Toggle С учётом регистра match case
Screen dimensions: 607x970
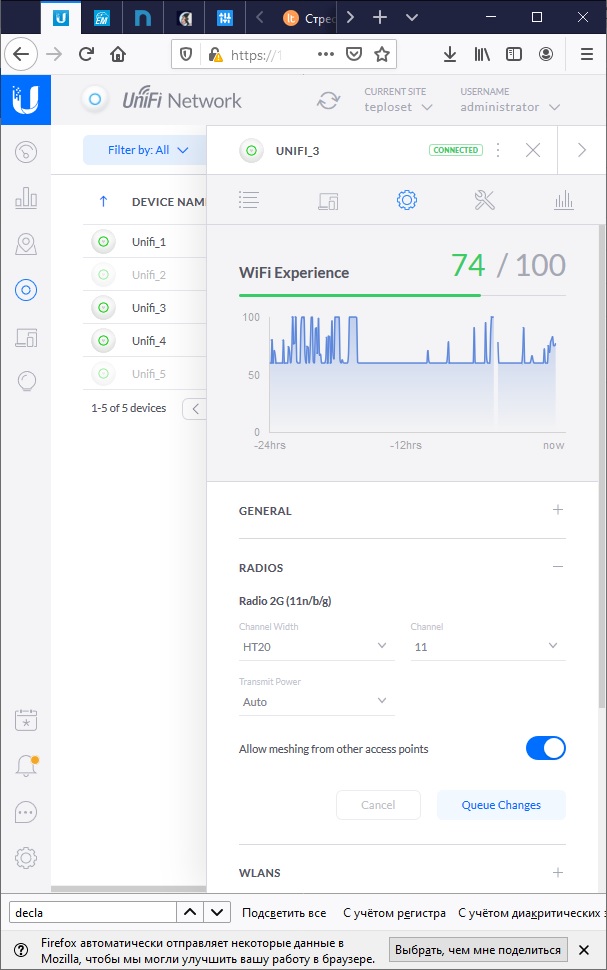(394, 912)
